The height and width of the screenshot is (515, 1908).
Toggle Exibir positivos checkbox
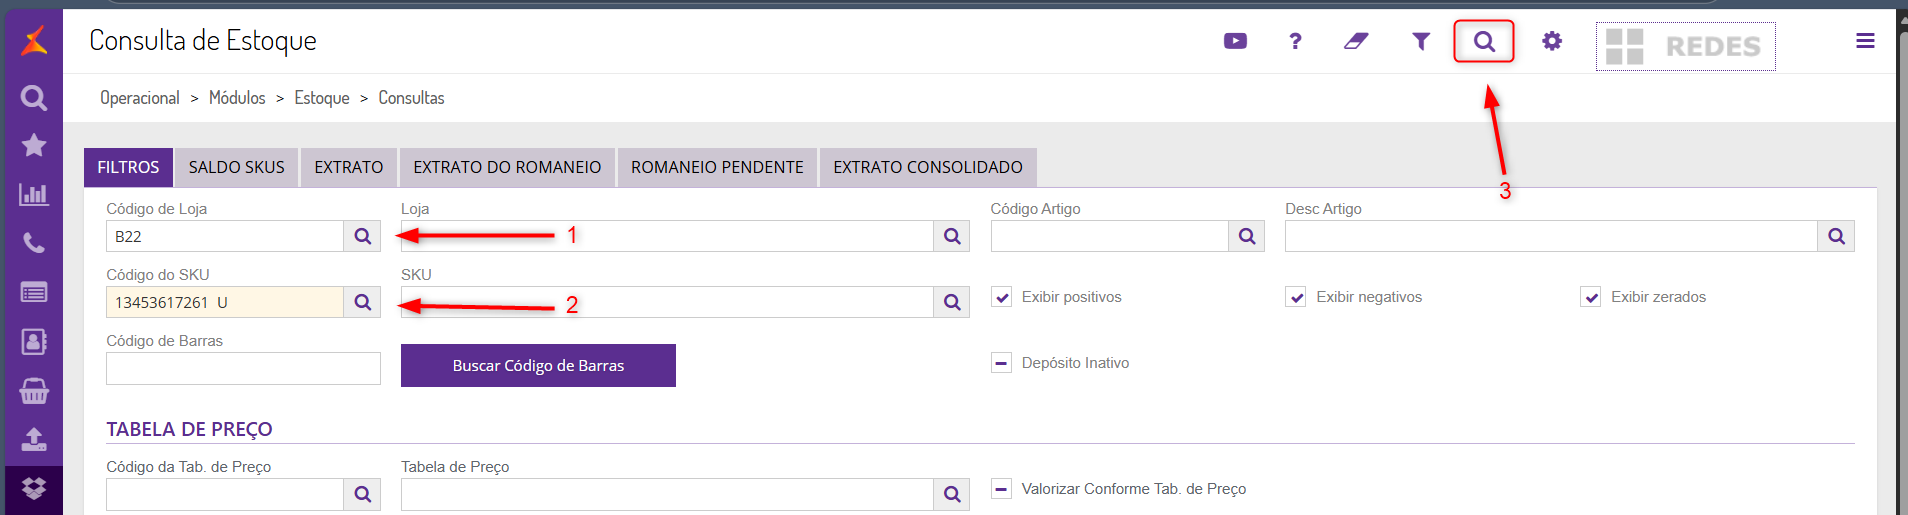coord(1002,297)
